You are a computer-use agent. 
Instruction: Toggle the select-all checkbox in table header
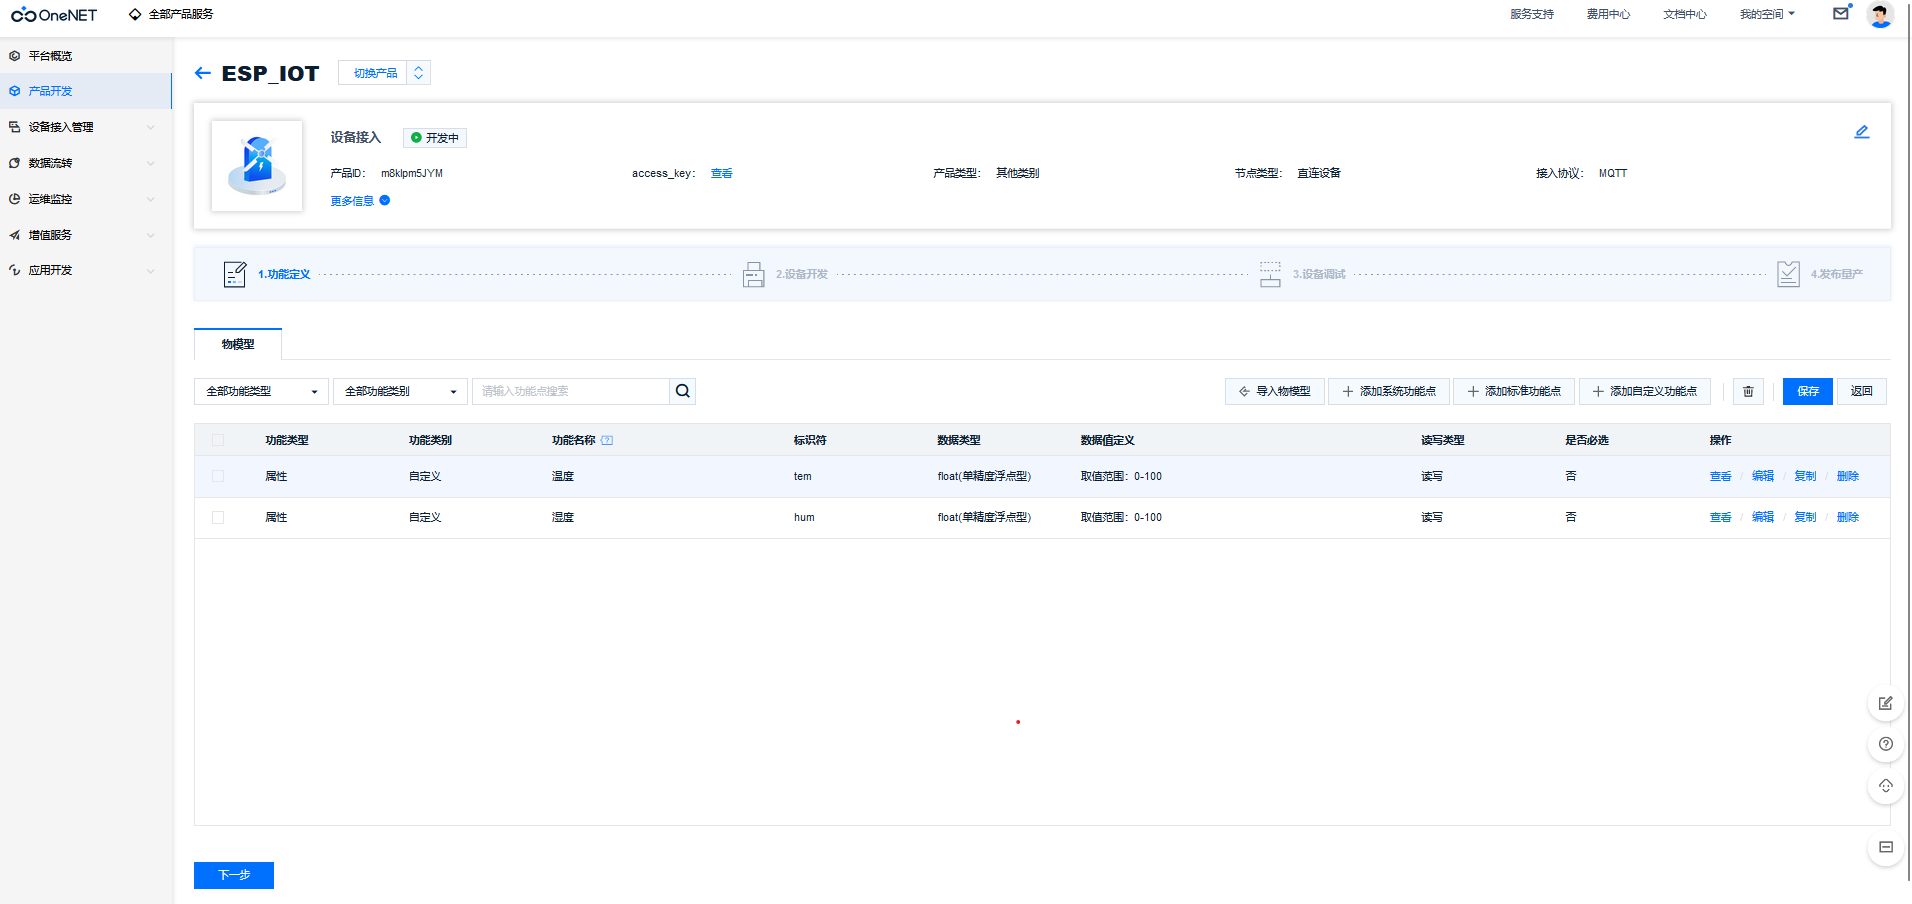[x=218, y=440]
